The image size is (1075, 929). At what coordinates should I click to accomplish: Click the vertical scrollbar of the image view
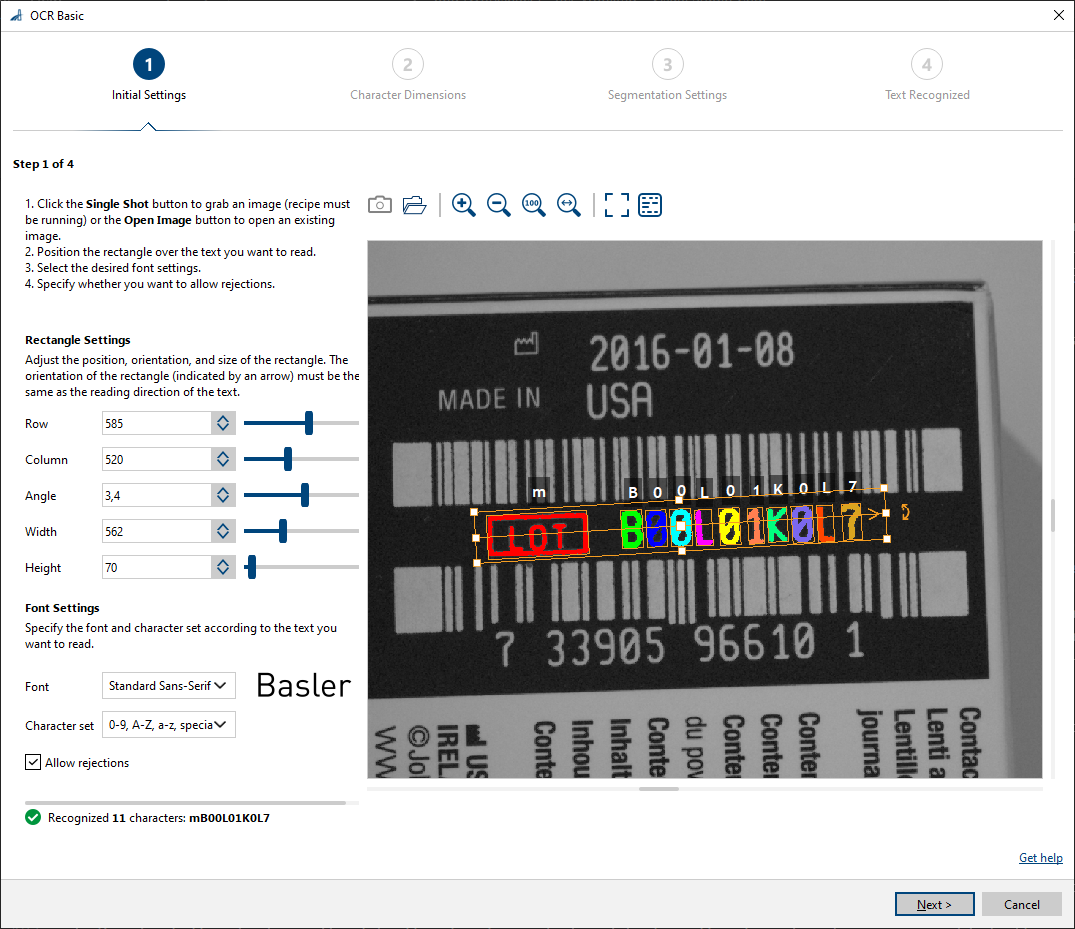click(1053, 514)
